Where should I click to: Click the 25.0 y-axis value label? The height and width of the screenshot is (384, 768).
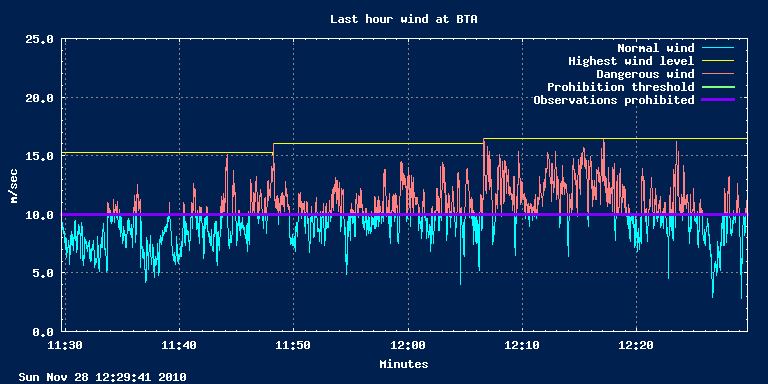[39, 39]
